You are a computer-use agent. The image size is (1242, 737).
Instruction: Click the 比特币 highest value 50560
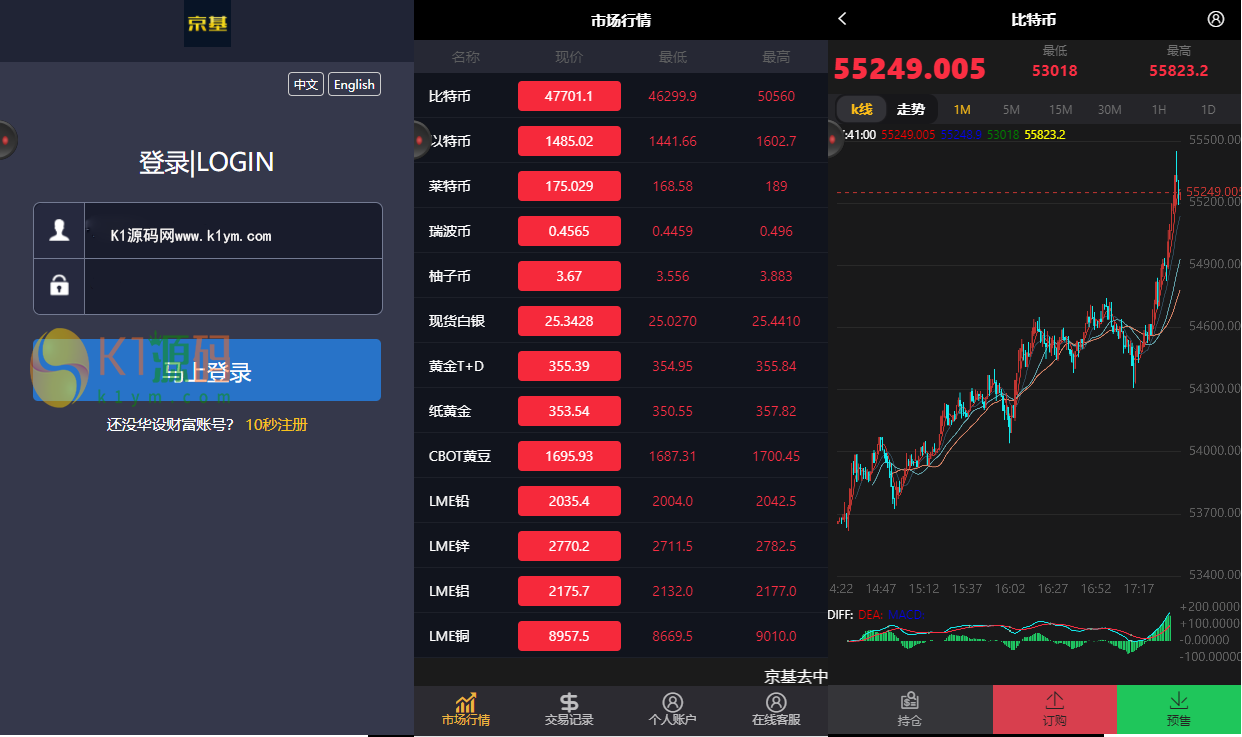[776, 96]
